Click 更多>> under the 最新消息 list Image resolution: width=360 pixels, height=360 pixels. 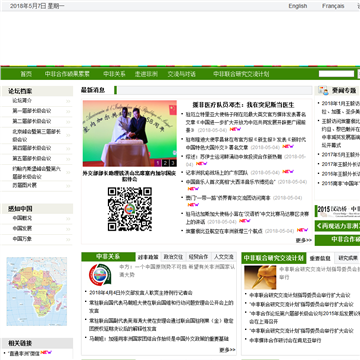point(303,240)
